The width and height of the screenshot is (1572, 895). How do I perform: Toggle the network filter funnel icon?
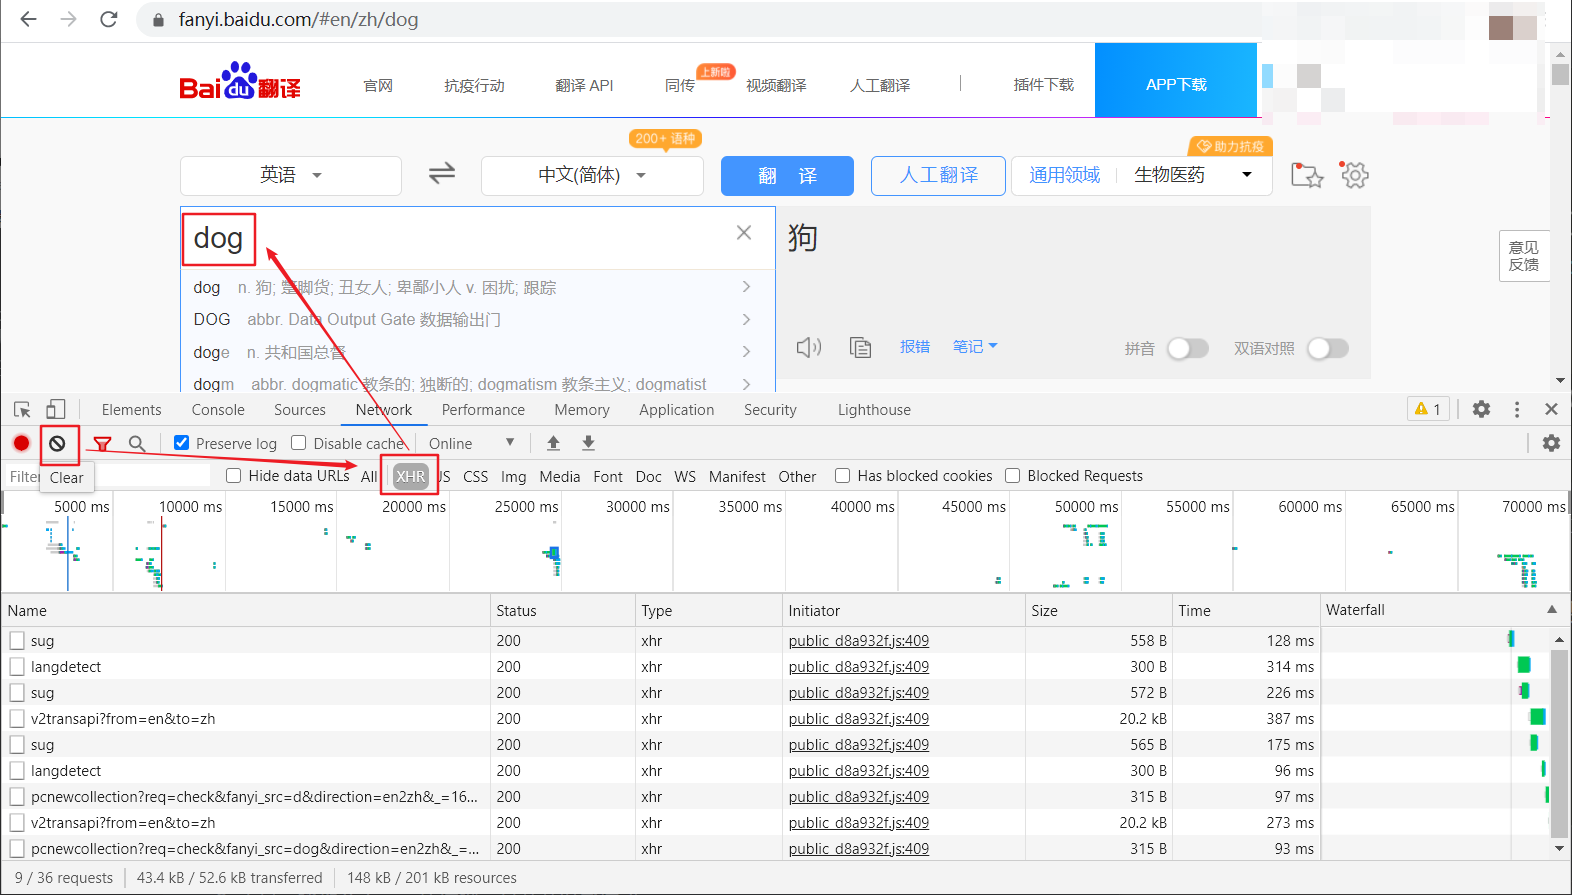click(102, 443)
